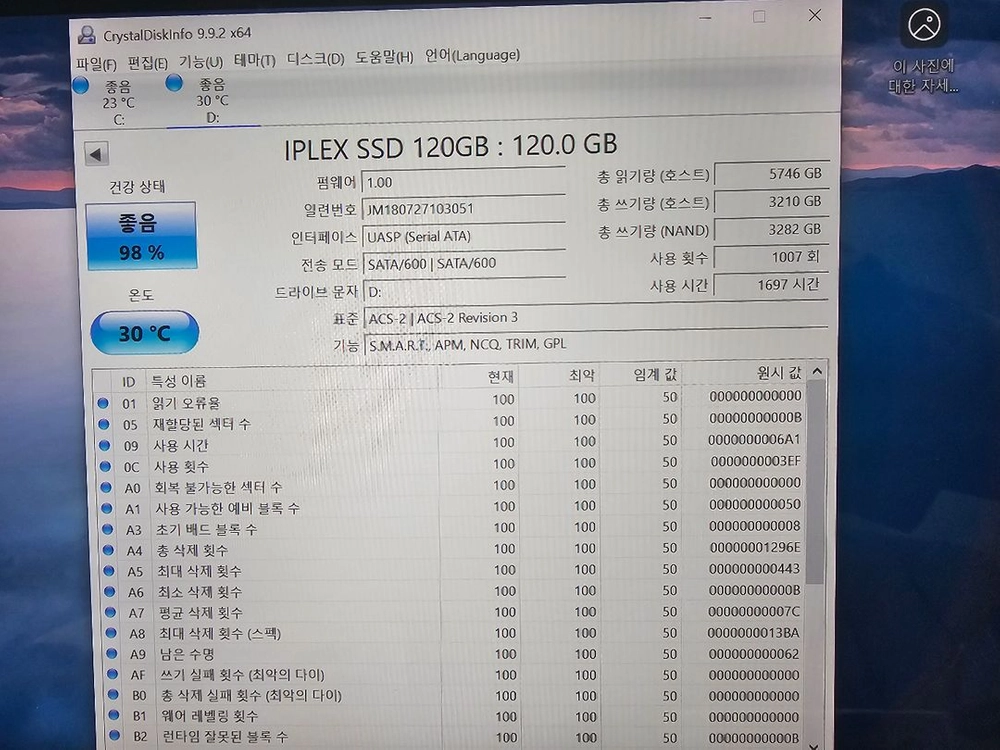1000x750 pixels.
Task: Click the interface field UASP (Serial ATA)
Action: [x=463, y=236]
